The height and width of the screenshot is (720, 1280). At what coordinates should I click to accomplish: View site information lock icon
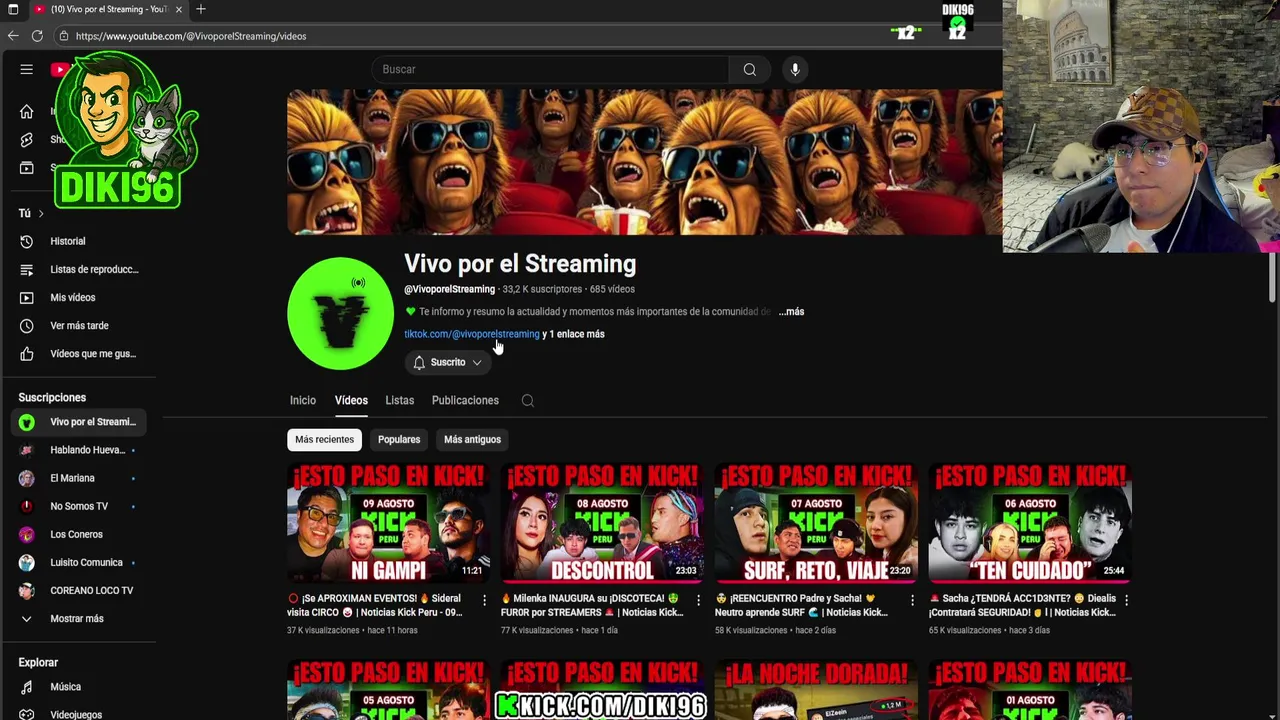pos(63,36)
